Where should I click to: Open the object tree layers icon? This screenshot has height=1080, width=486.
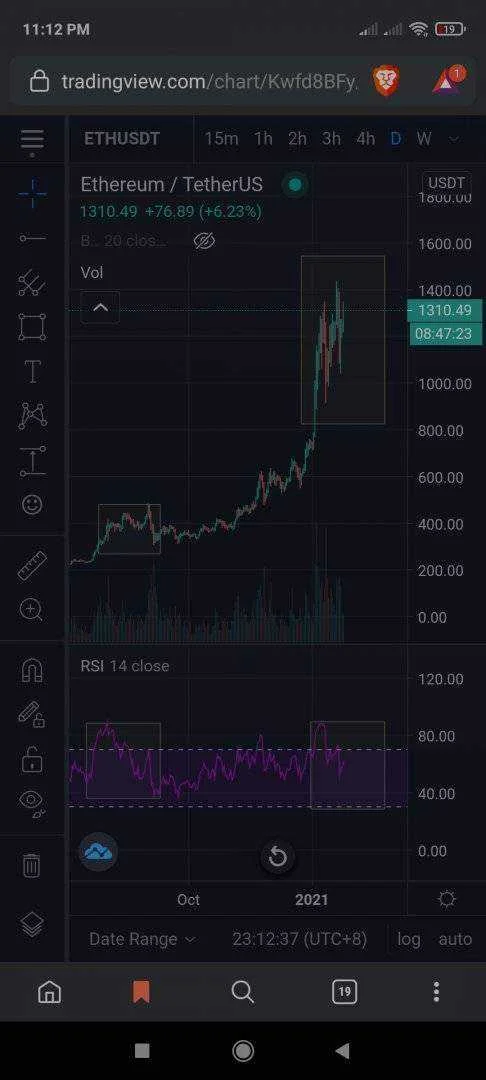coord(32,925)
